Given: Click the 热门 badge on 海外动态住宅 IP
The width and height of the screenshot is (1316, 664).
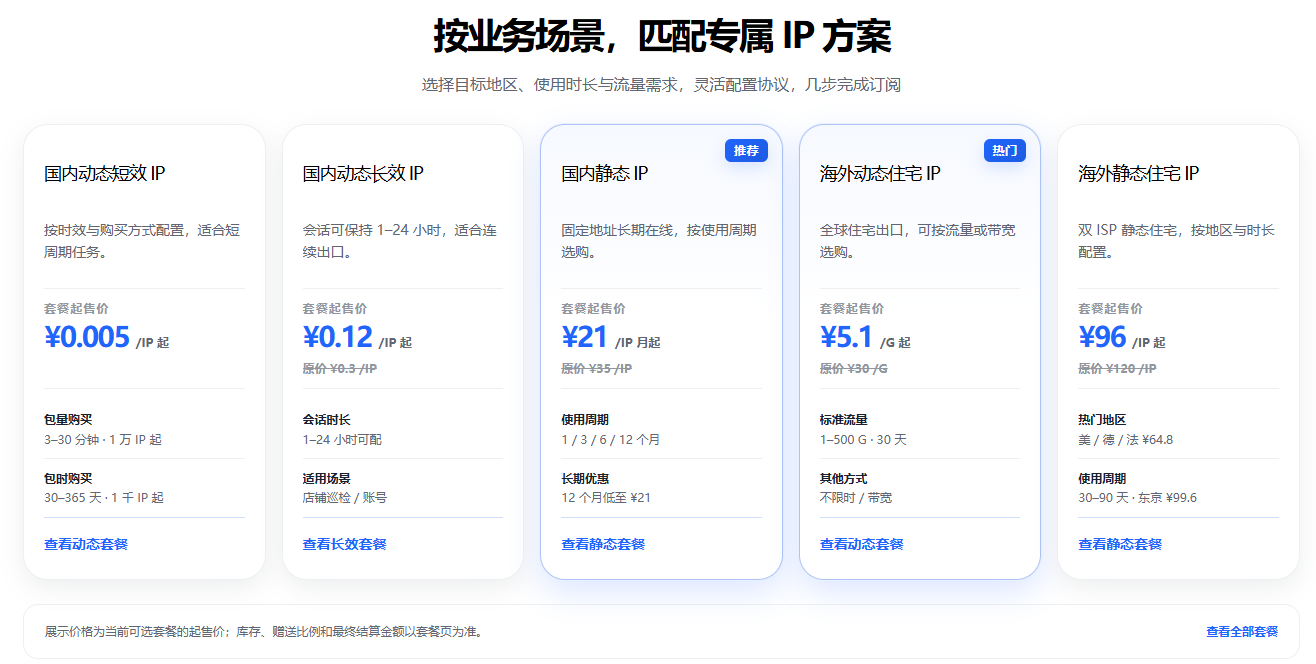Looking at the screenshot, I should [x=1004, y=151].
